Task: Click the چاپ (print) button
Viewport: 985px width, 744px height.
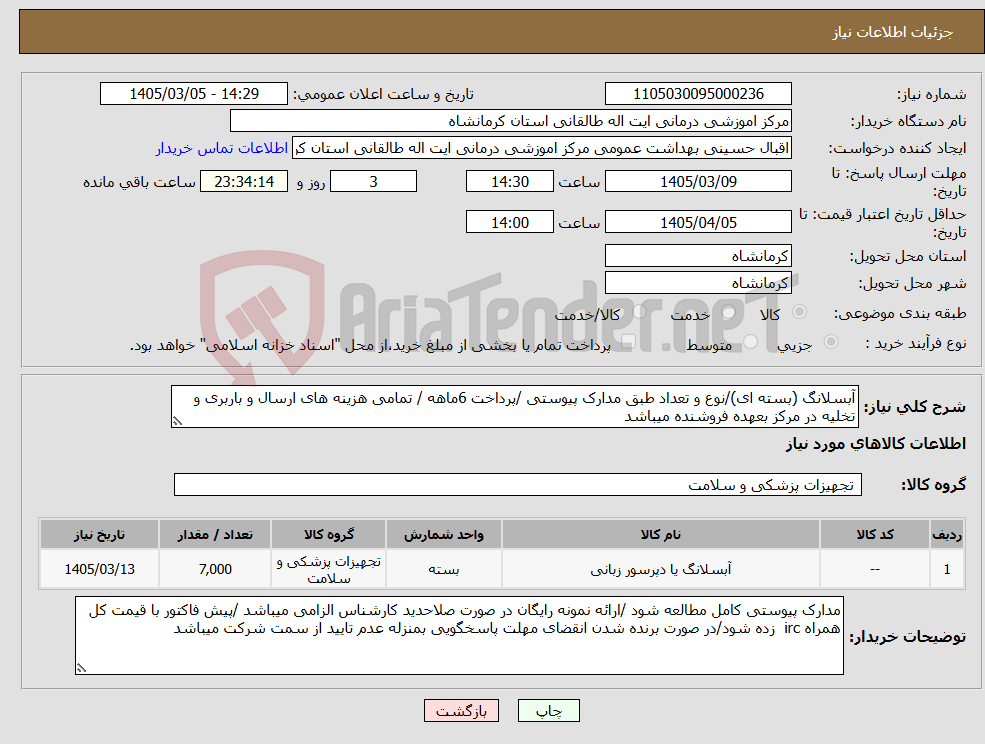Action: tap(548, 711)
